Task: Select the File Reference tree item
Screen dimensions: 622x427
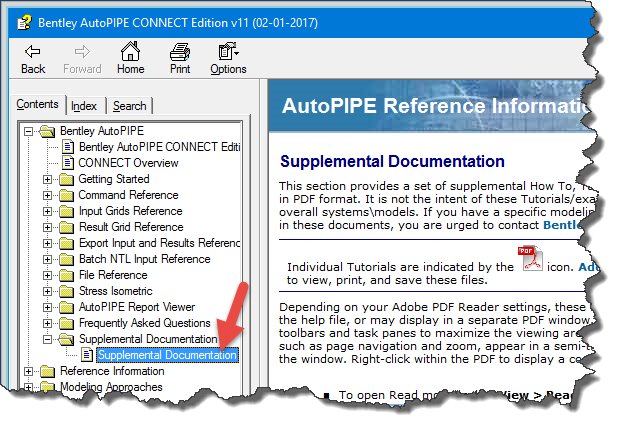Action: coord(113,275)
